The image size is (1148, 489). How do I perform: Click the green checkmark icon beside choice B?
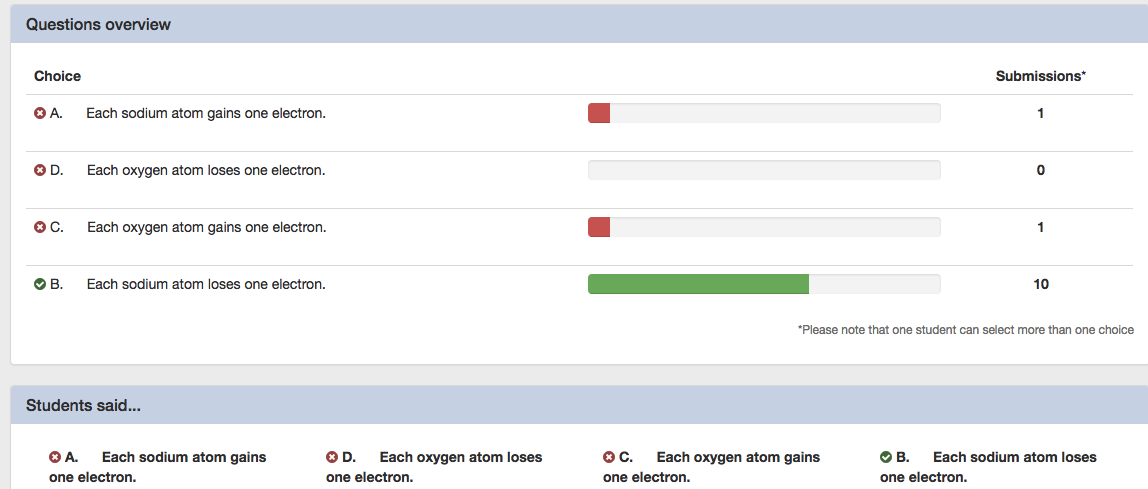40,285
